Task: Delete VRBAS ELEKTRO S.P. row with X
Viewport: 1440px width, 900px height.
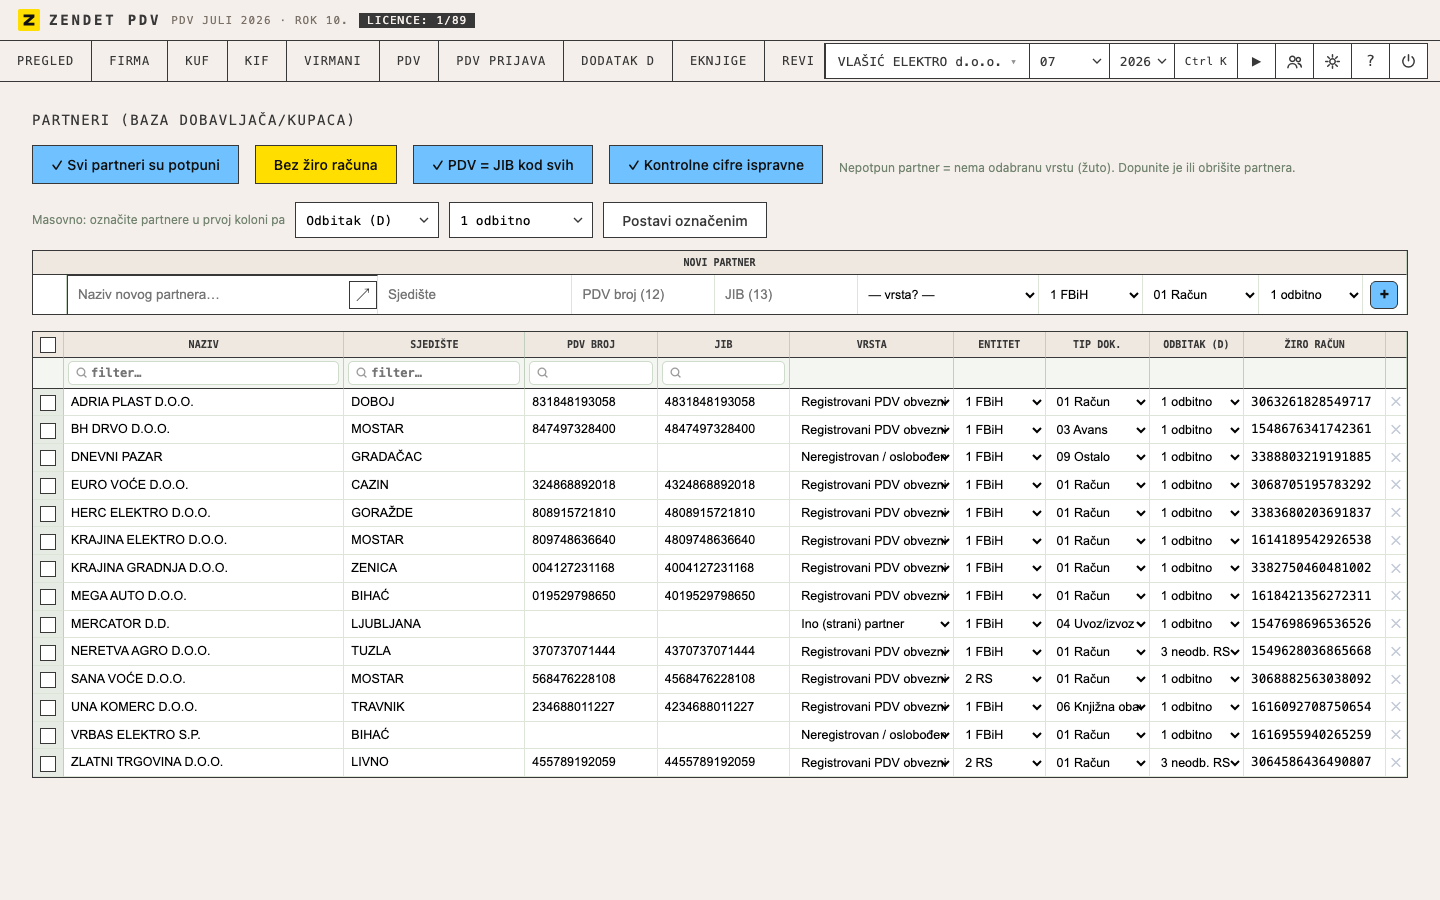Action: click(1396, 735)
